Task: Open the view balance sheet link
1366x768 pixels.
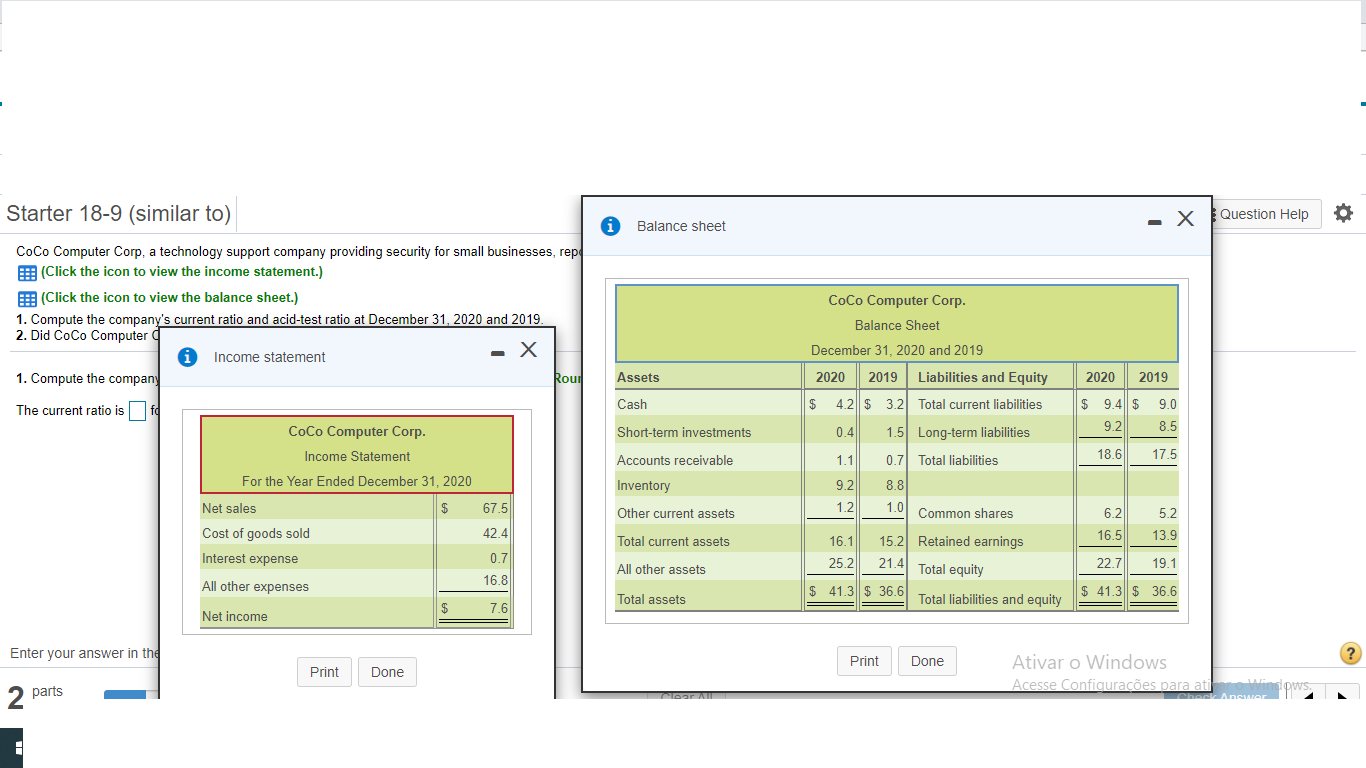Action: tap(170, 298)
